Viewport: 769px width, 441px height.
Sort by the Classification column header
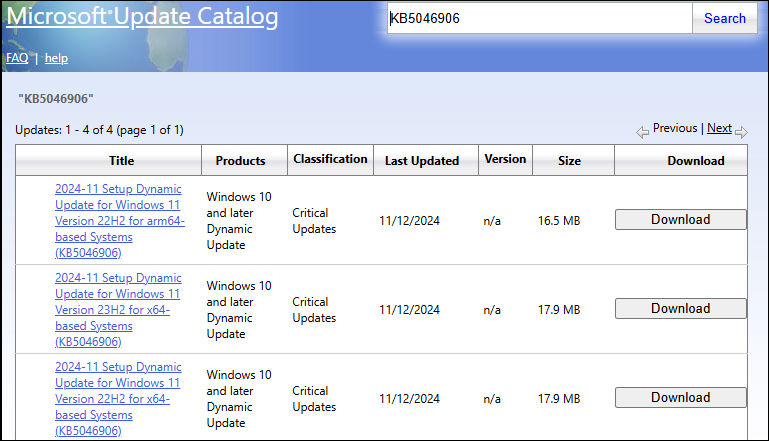coord(330,159)
